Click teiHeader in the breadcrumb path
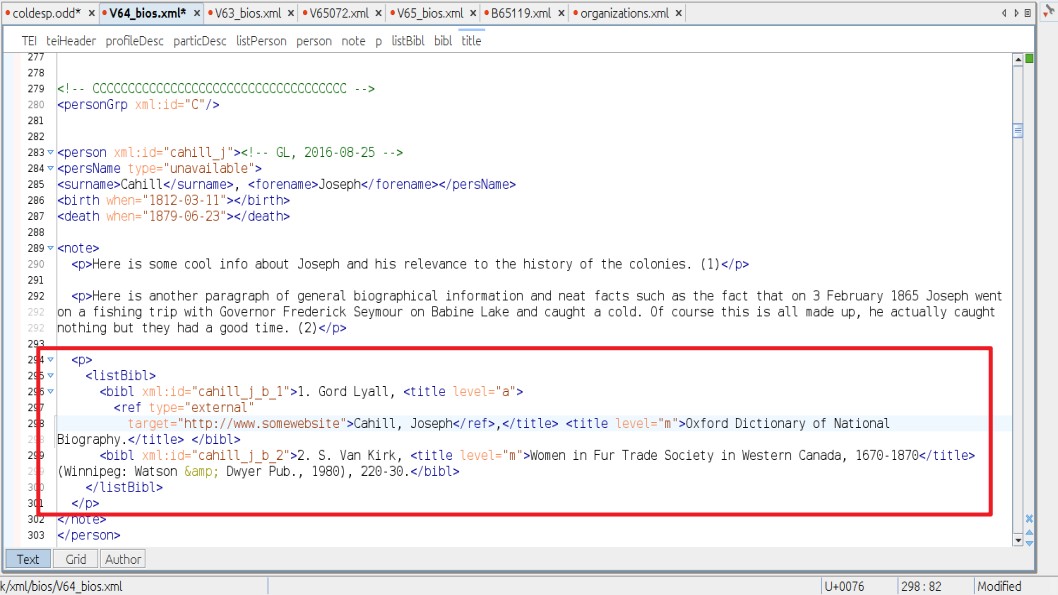The width and height of the screenshot is (1058, 595). coord(71,41)
